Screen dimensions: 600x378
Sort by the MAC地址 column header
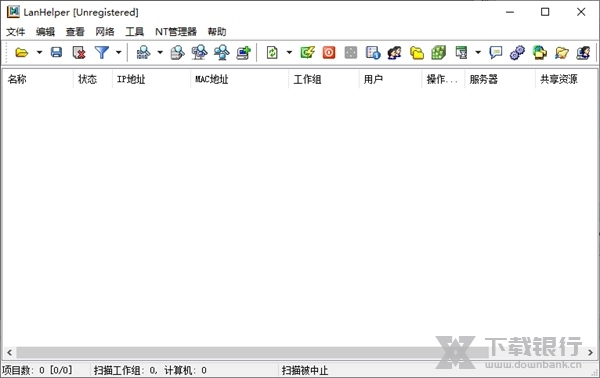(239, 79)
